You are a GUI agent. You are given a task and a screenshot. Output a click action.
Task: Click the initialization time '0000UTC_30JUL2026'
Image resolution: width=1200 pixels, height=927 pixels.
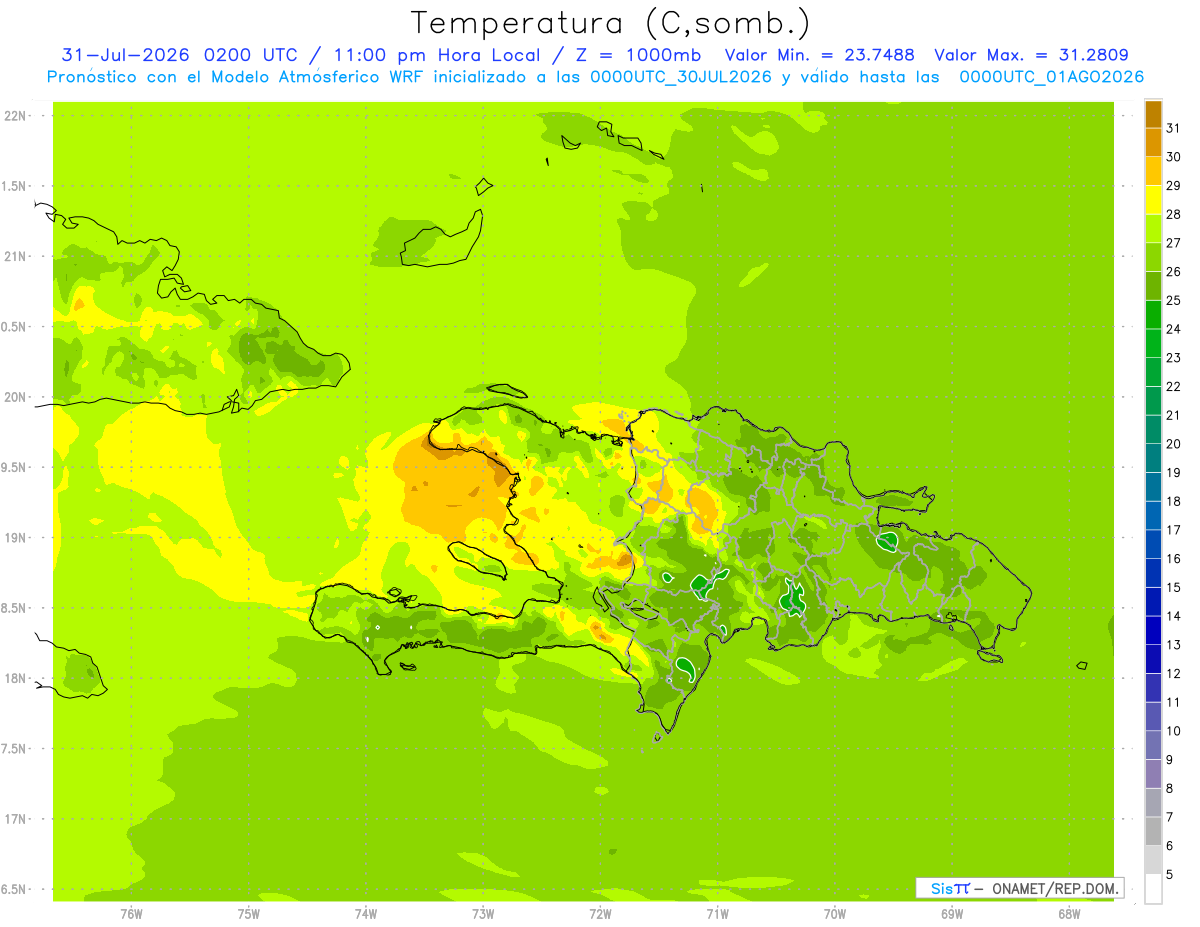click(682, 77)
